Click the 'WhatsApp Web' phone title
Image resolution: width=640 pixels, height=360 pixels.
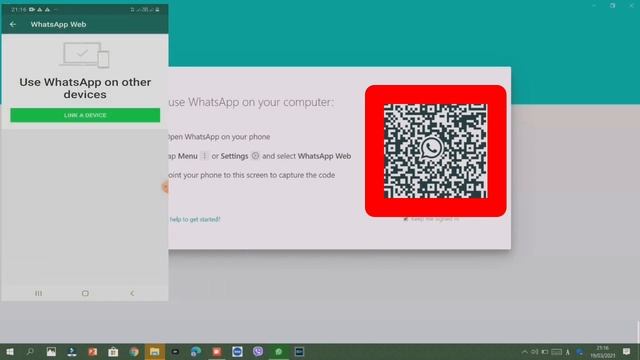coord(58,24)
